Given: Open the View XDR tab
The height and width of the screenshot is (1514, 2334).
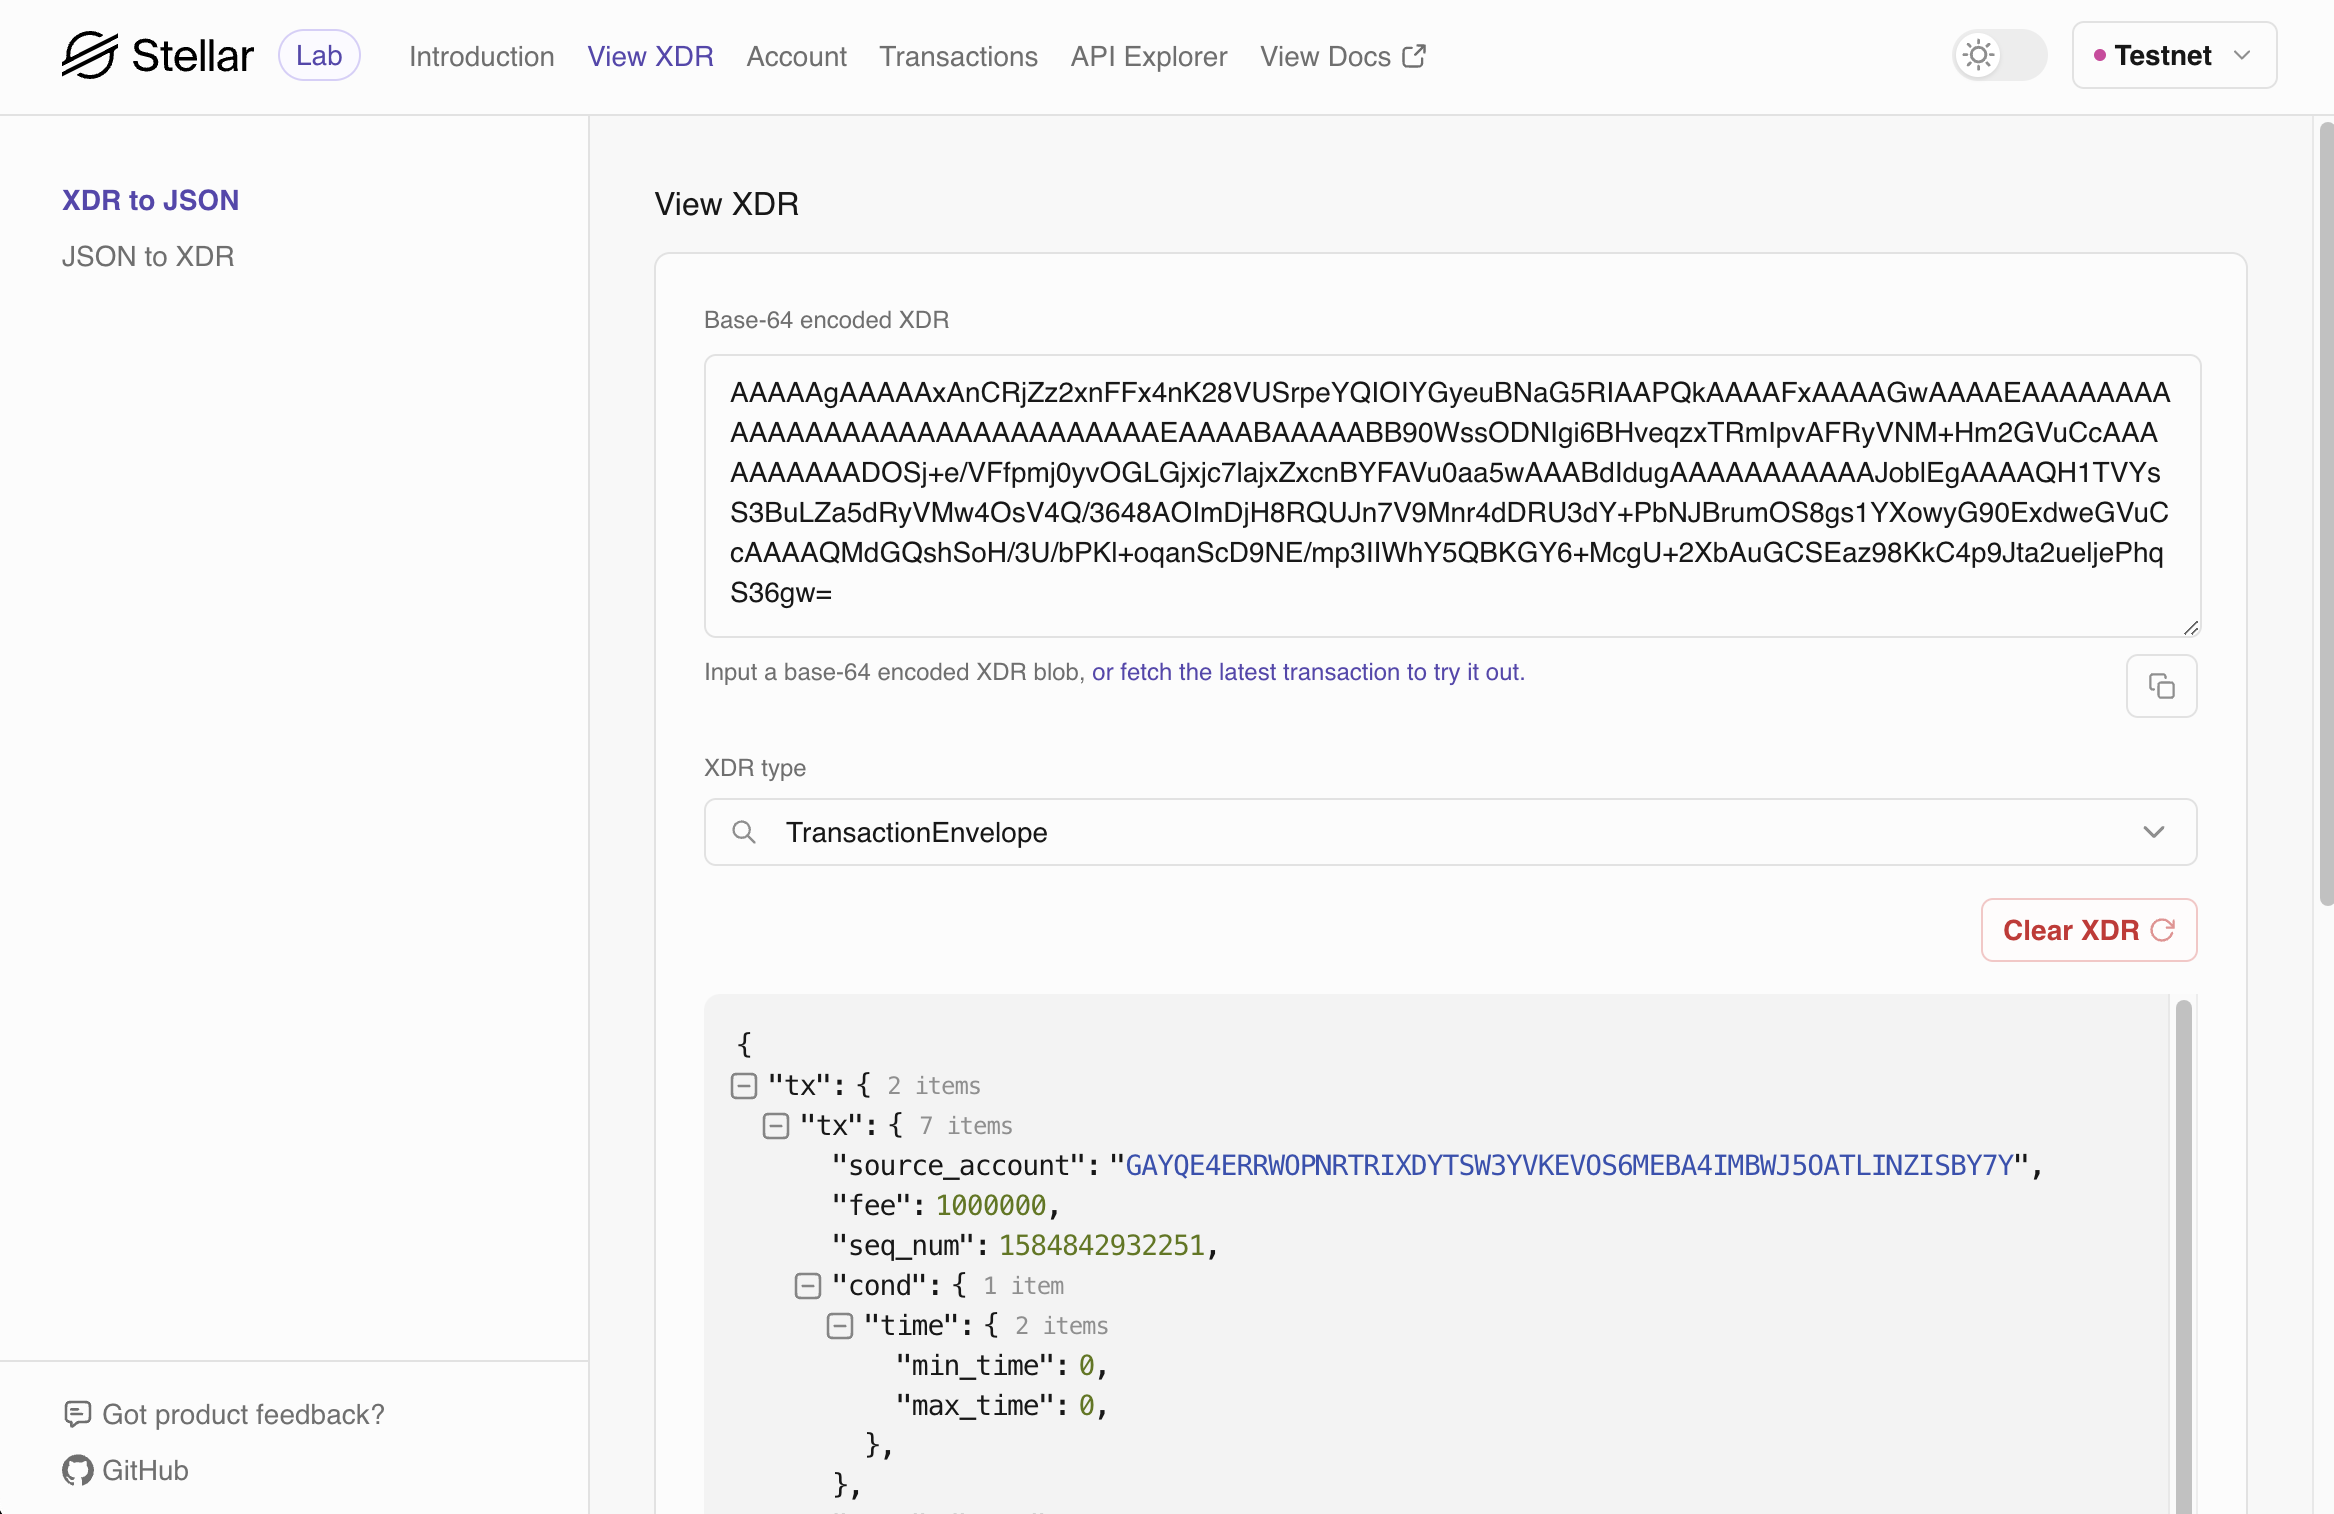Looking at the screenshot, I should click(650, 57).
